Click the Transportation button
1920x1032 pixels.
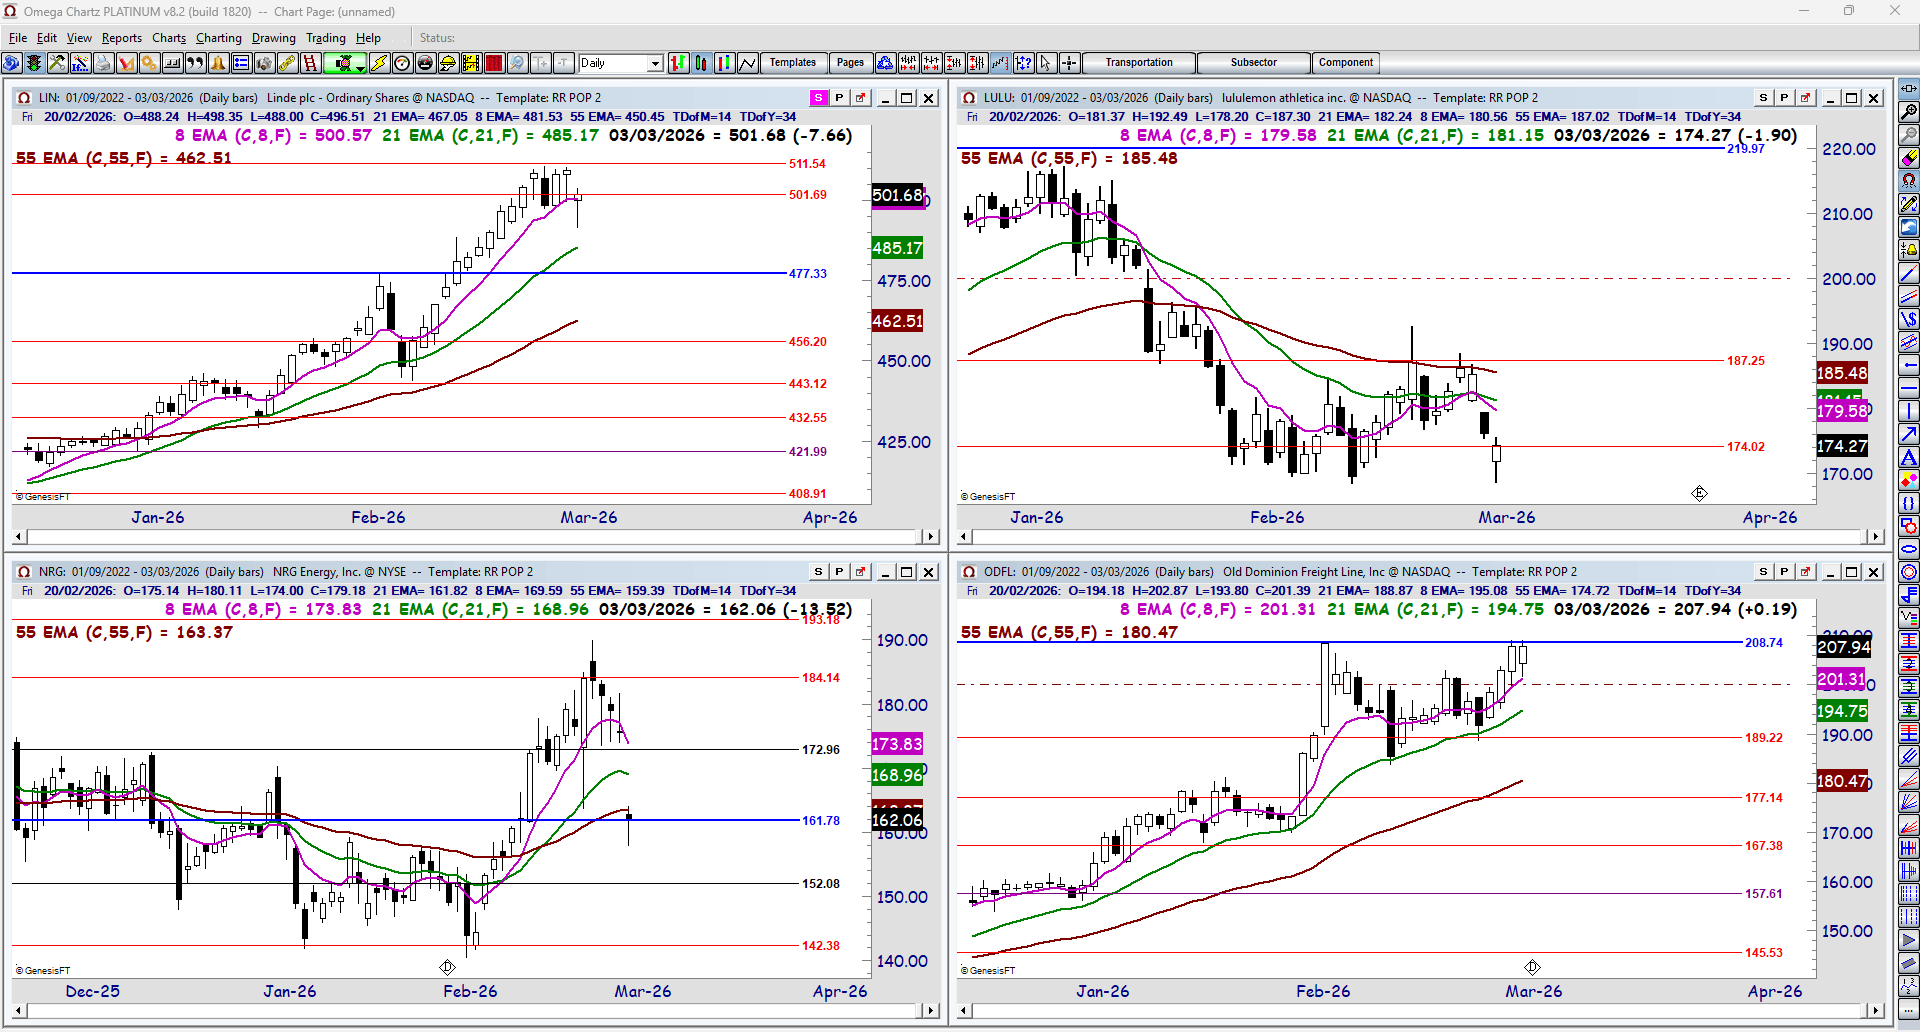coord(1139,63)
